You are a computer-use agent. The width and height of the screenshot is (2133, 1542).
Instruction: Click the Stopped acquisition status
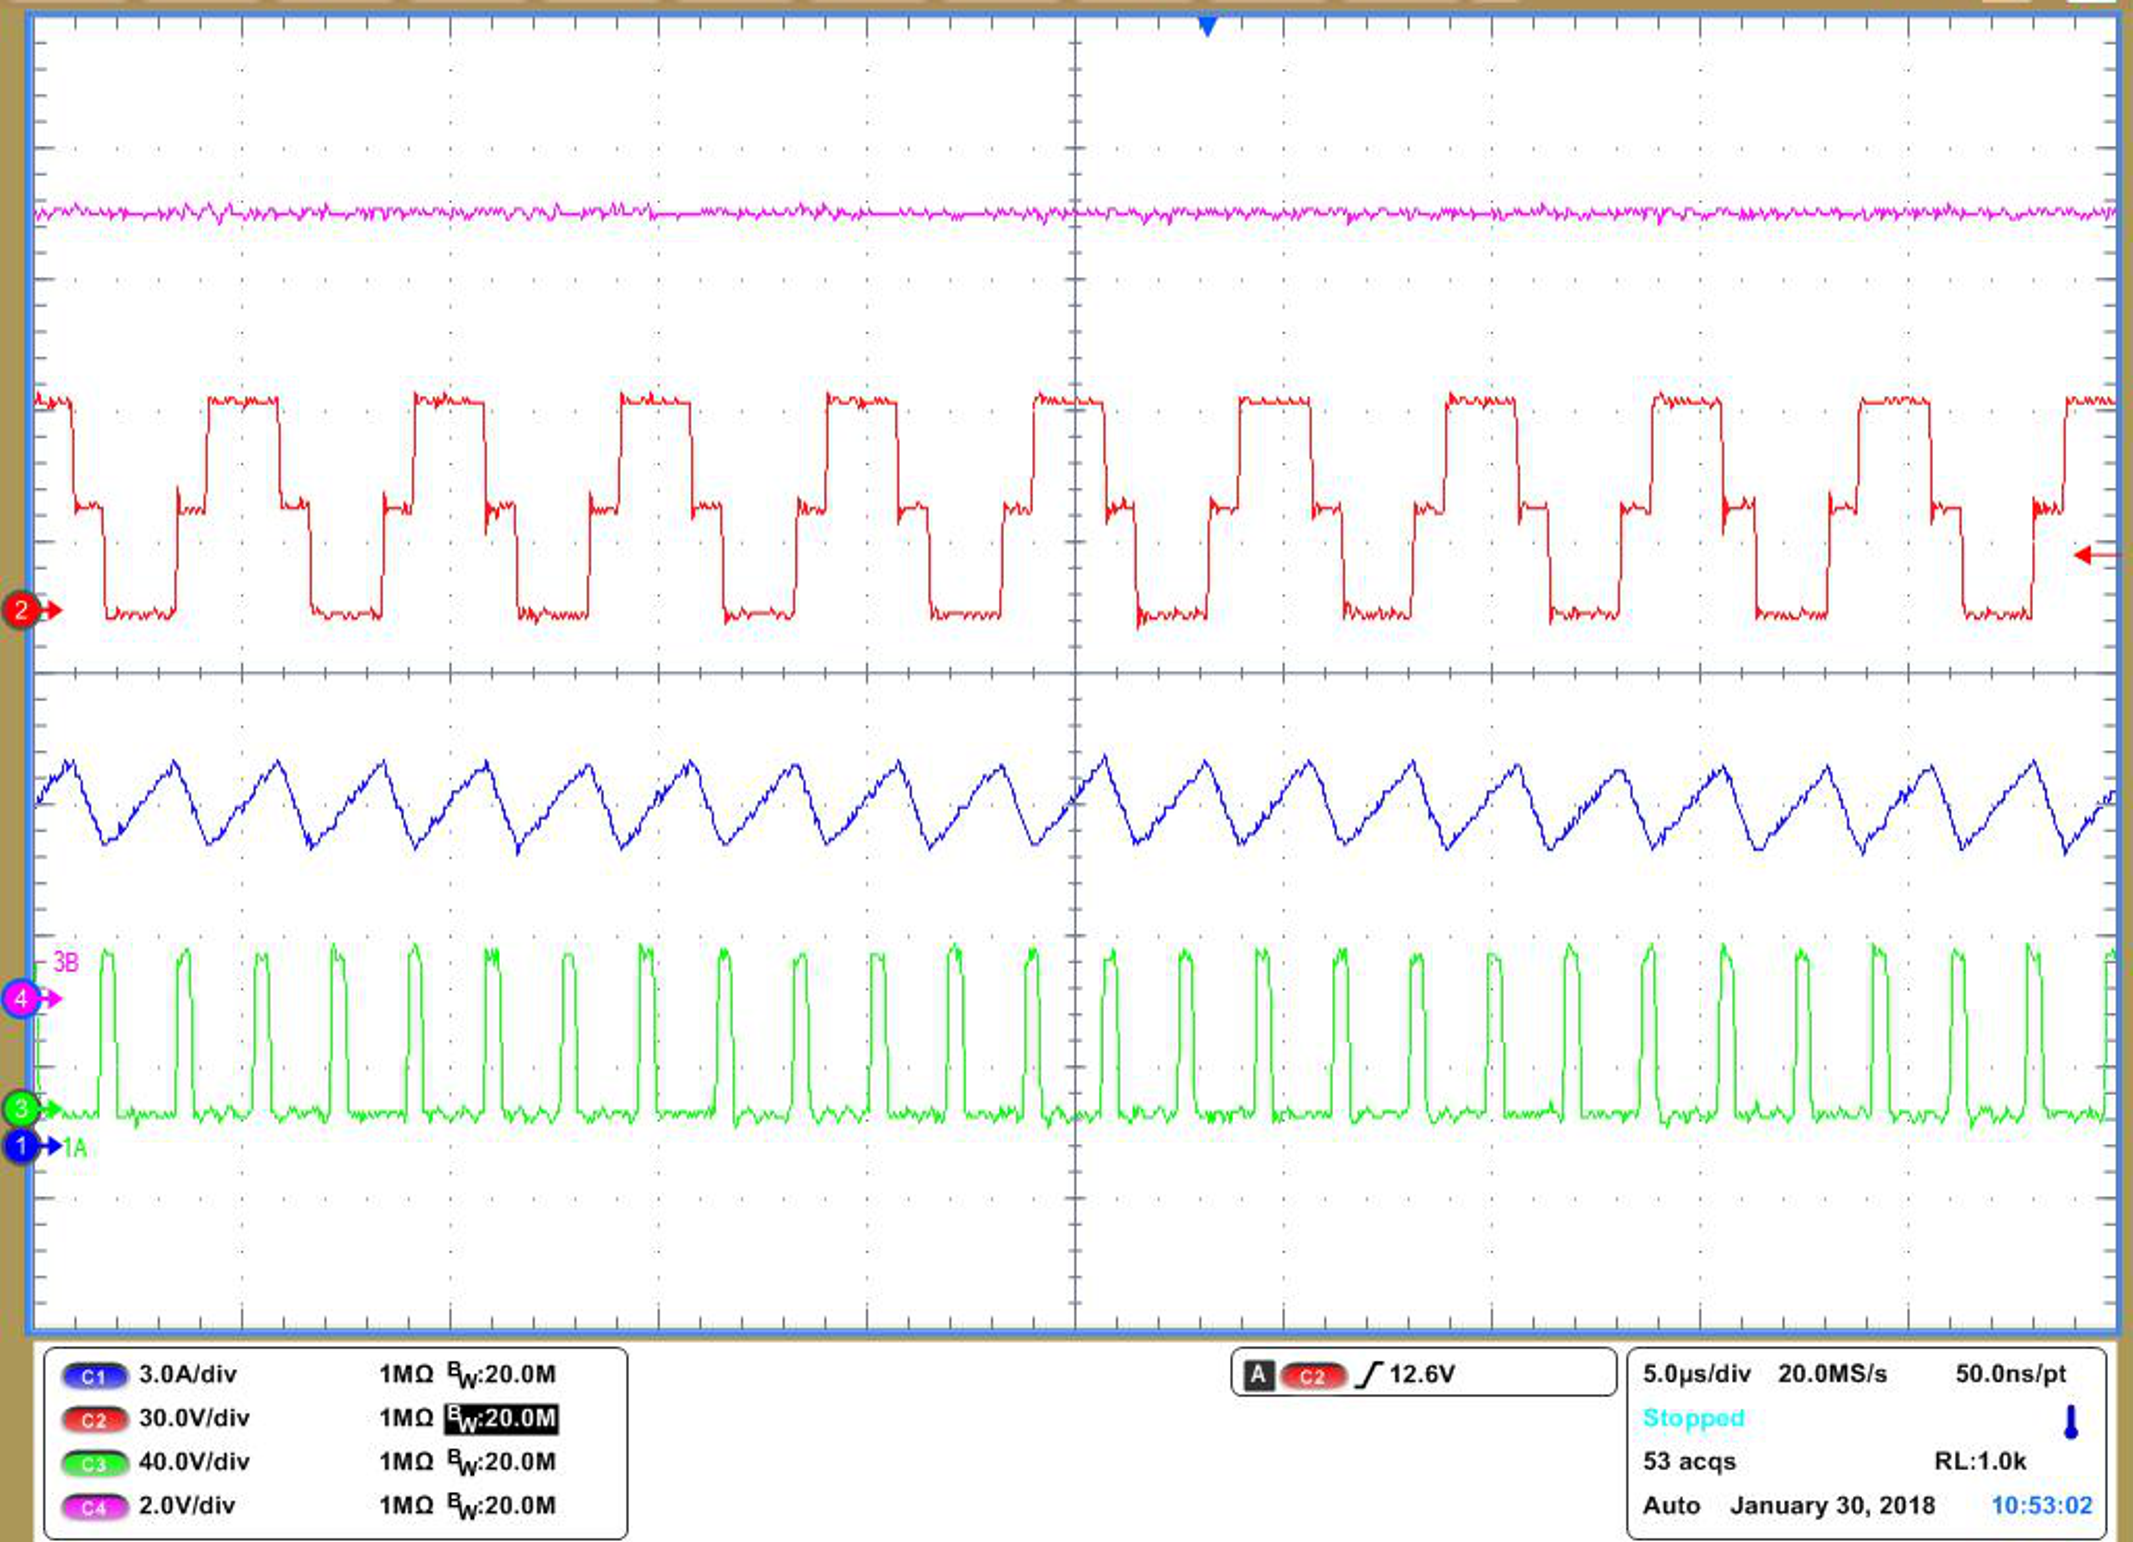tap(1693, 1417)
